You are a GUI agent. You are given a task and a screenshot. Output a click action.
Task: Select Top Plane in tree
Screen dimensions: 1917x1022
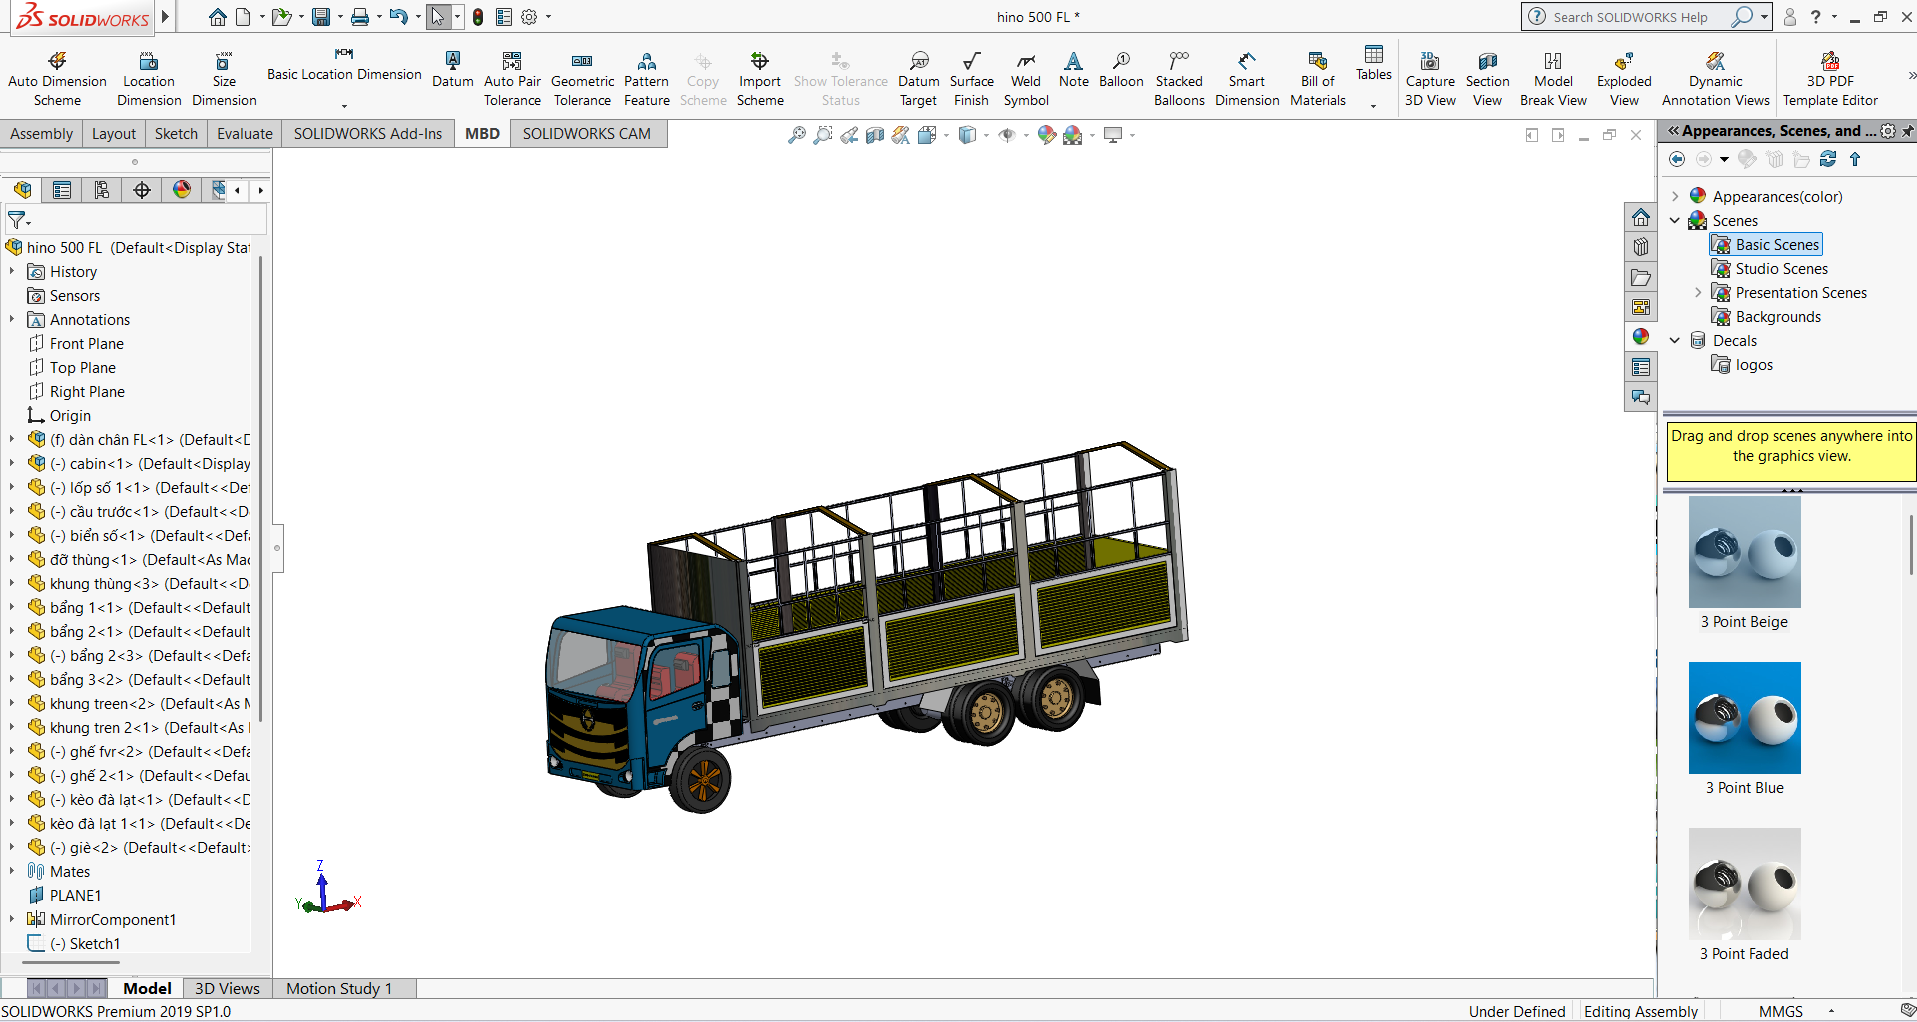click(x=73, y=368)
